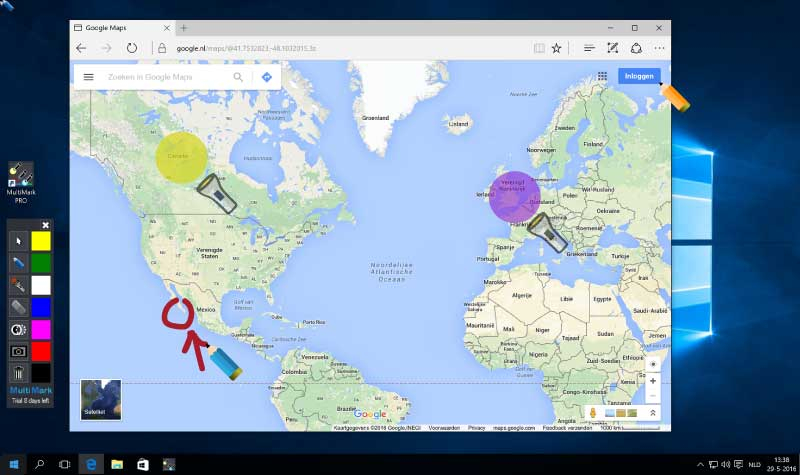Click the blue Inloggen button
Image resolution: width=800 pixels, height=475 pixels.
pos(637,76)
